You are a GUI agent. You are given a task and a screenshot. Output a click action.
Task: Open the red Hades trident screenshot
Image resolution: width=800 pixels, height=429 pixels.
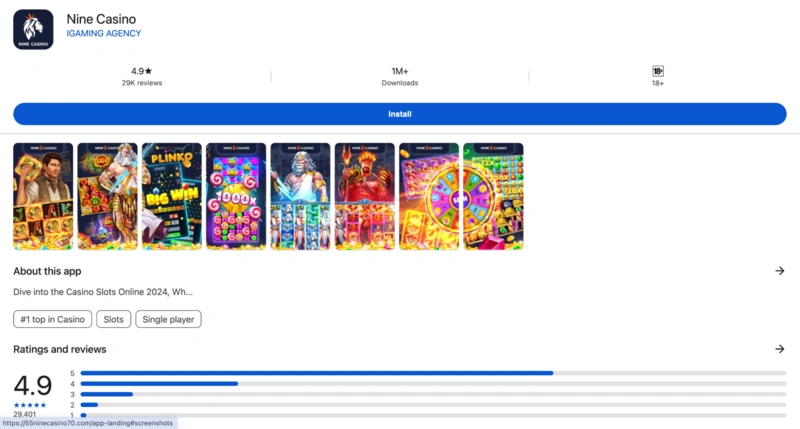(364, 196)
